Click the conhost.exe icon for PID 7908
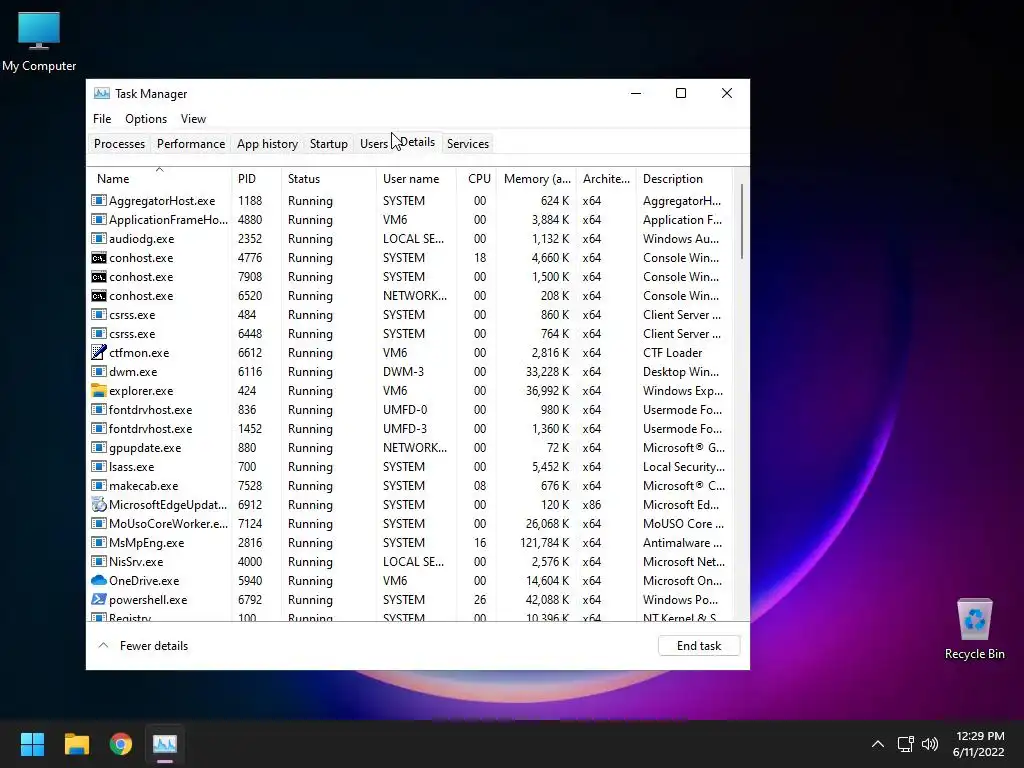The width and height of the screenshot is (1024, 768). tap(99, 277)
